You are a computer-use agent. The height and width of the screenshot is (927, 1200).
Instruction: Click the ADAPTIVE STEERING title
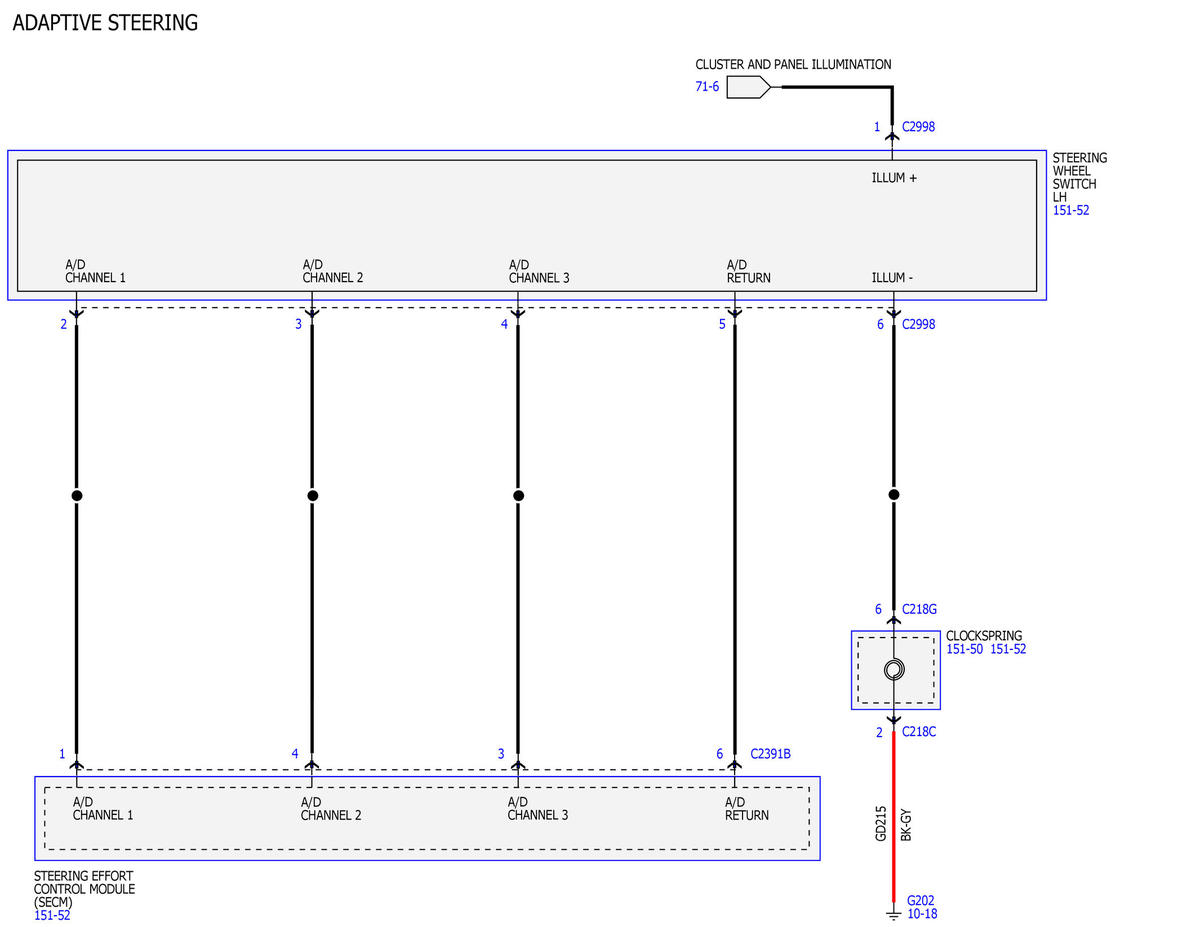click(105, 22)
